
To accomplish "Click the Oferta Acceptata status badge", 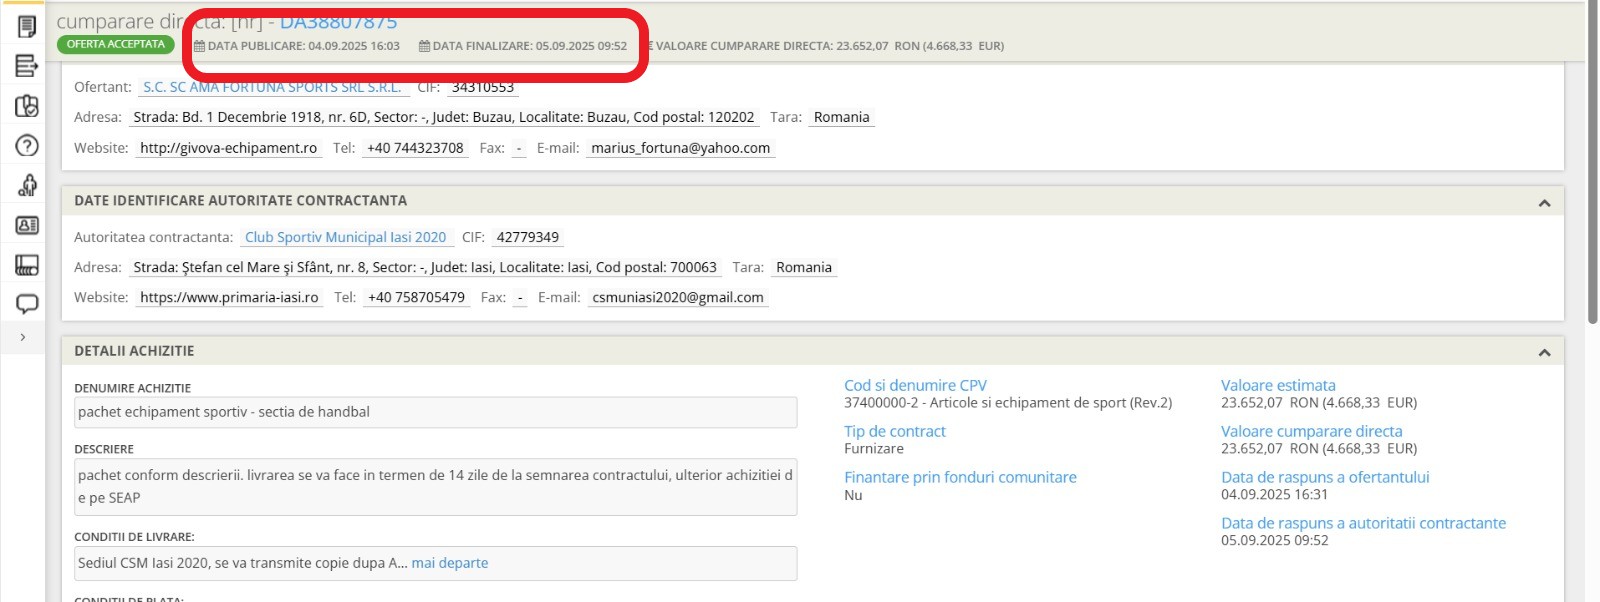I will click(x=116, y=44).
